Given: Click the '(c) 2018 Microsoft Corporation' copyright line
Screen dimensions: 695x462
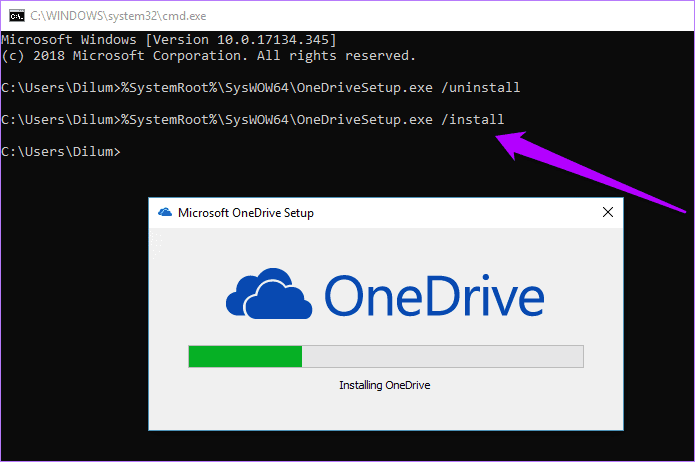Looking at the screenshot, I should click(x=208, y=56).
